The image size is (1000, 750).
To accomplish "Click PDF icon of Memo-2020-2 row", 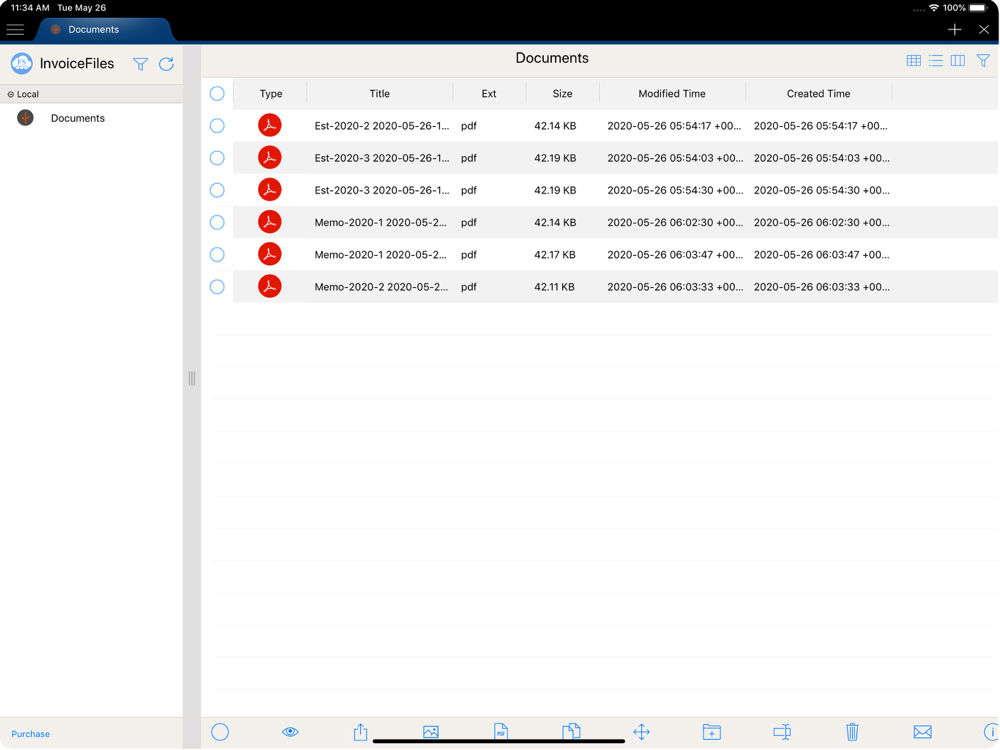I will [270, 286].
